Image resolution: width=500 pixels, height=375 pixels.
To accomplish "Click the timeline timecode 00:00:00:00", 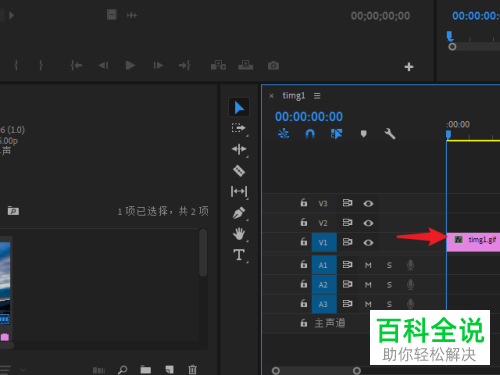I will (x=309, y=117).
